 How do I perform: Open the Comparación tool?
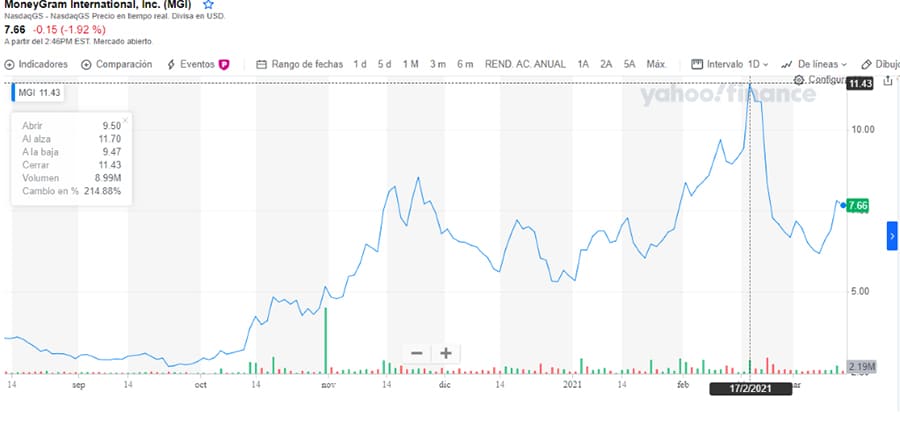pyautogui.click(x=117, y=64)
